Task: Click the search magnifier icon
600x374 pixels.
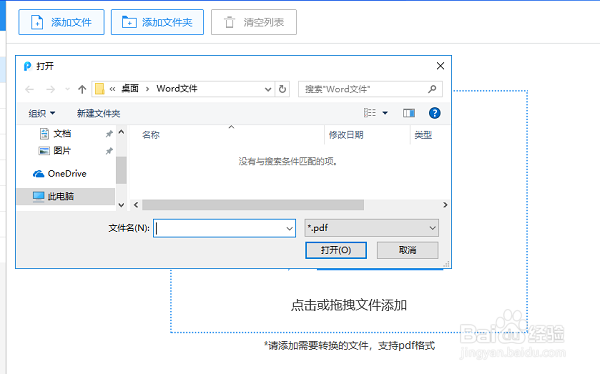Action: [432, 89]
